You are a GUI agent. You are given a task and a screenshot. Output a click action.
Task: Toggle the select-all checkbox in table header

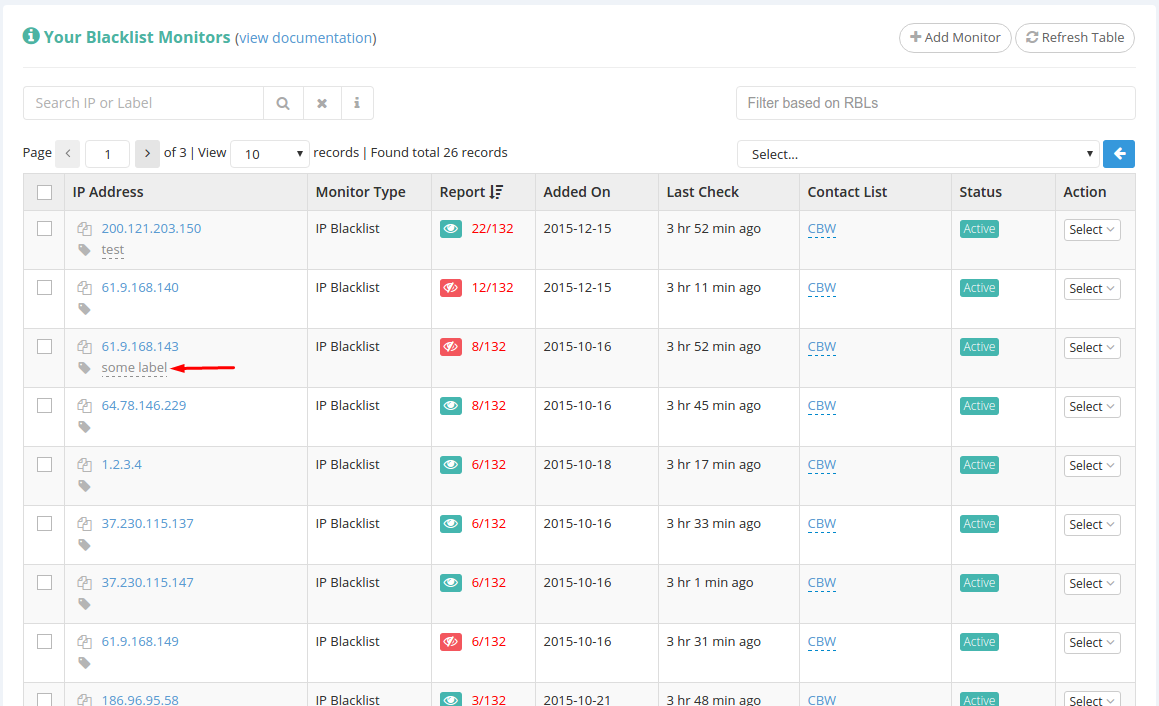point(44,192)
